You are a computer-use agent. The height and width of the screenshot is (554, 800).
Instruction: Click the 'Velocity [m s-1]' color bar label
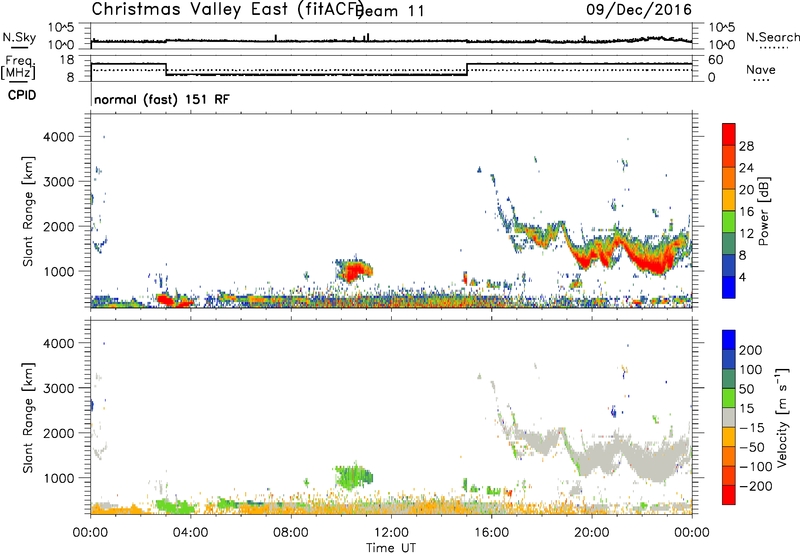coord(782,418)
